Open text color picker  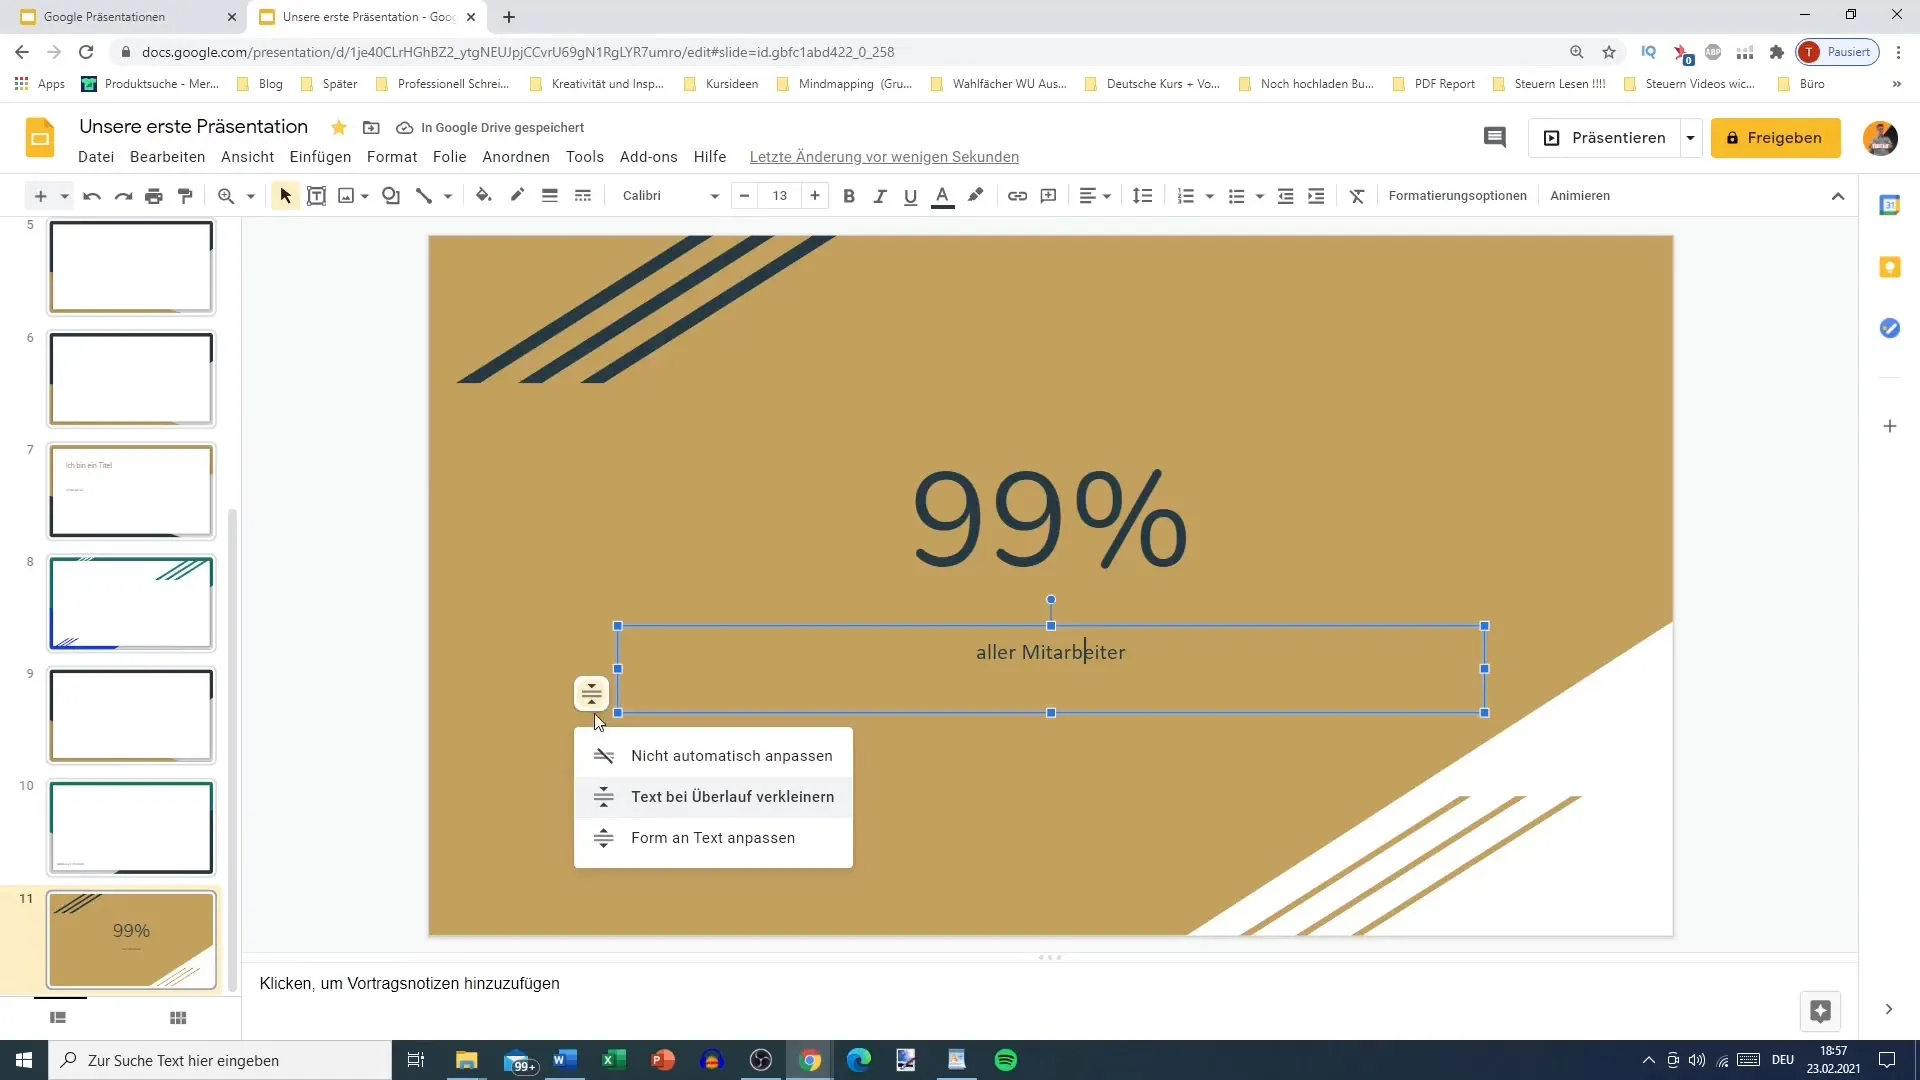pyautogui.click(x=942, y=196)
